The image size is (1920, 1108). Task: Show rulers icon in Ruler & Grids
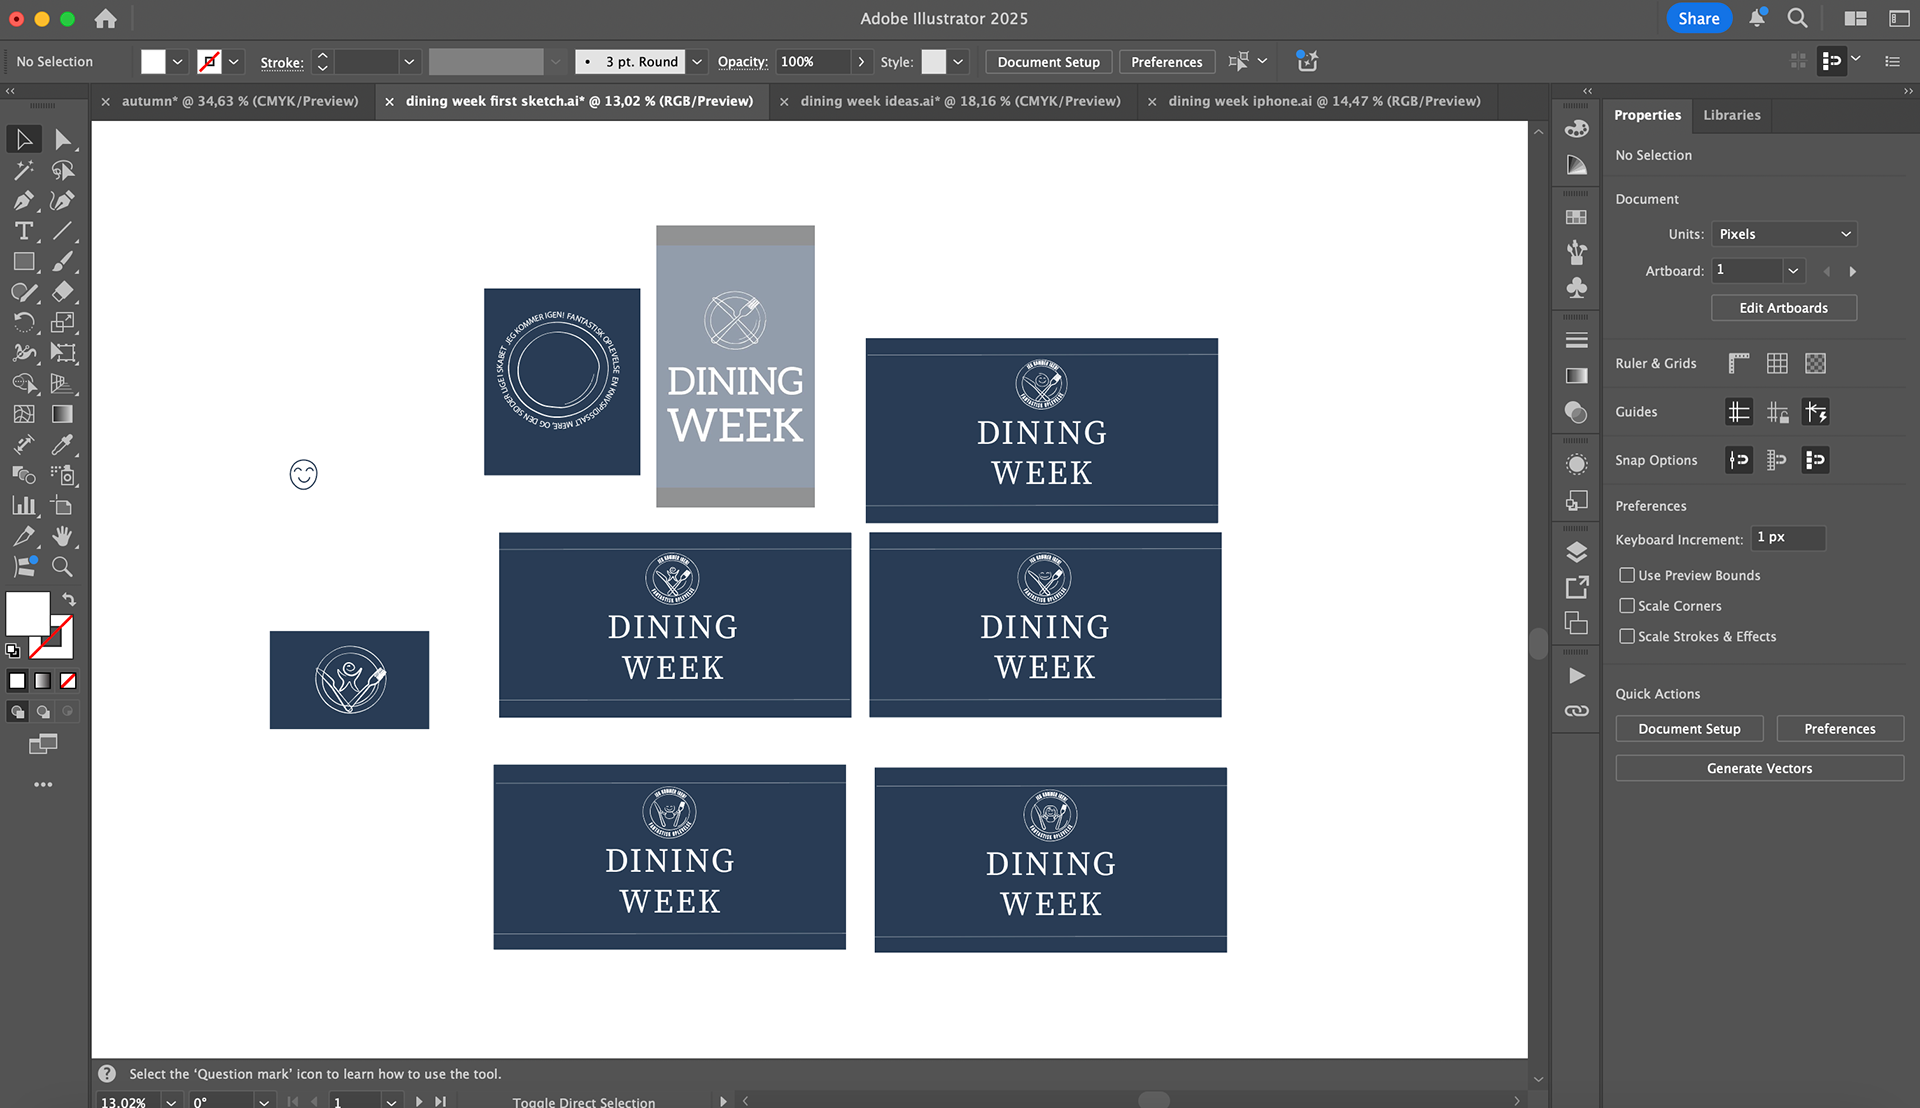[1739, 363]
